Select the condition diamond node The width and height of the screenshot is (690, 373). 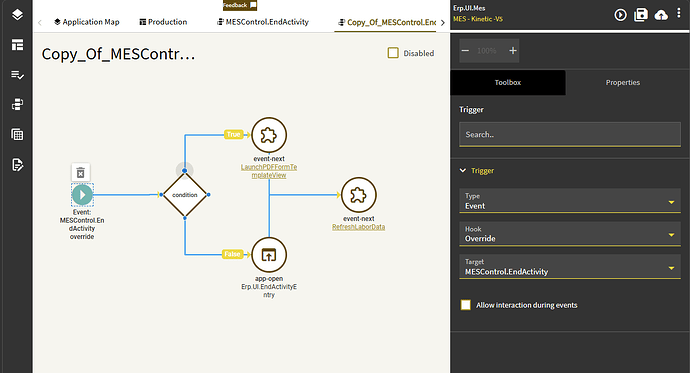tap(185, 194)
